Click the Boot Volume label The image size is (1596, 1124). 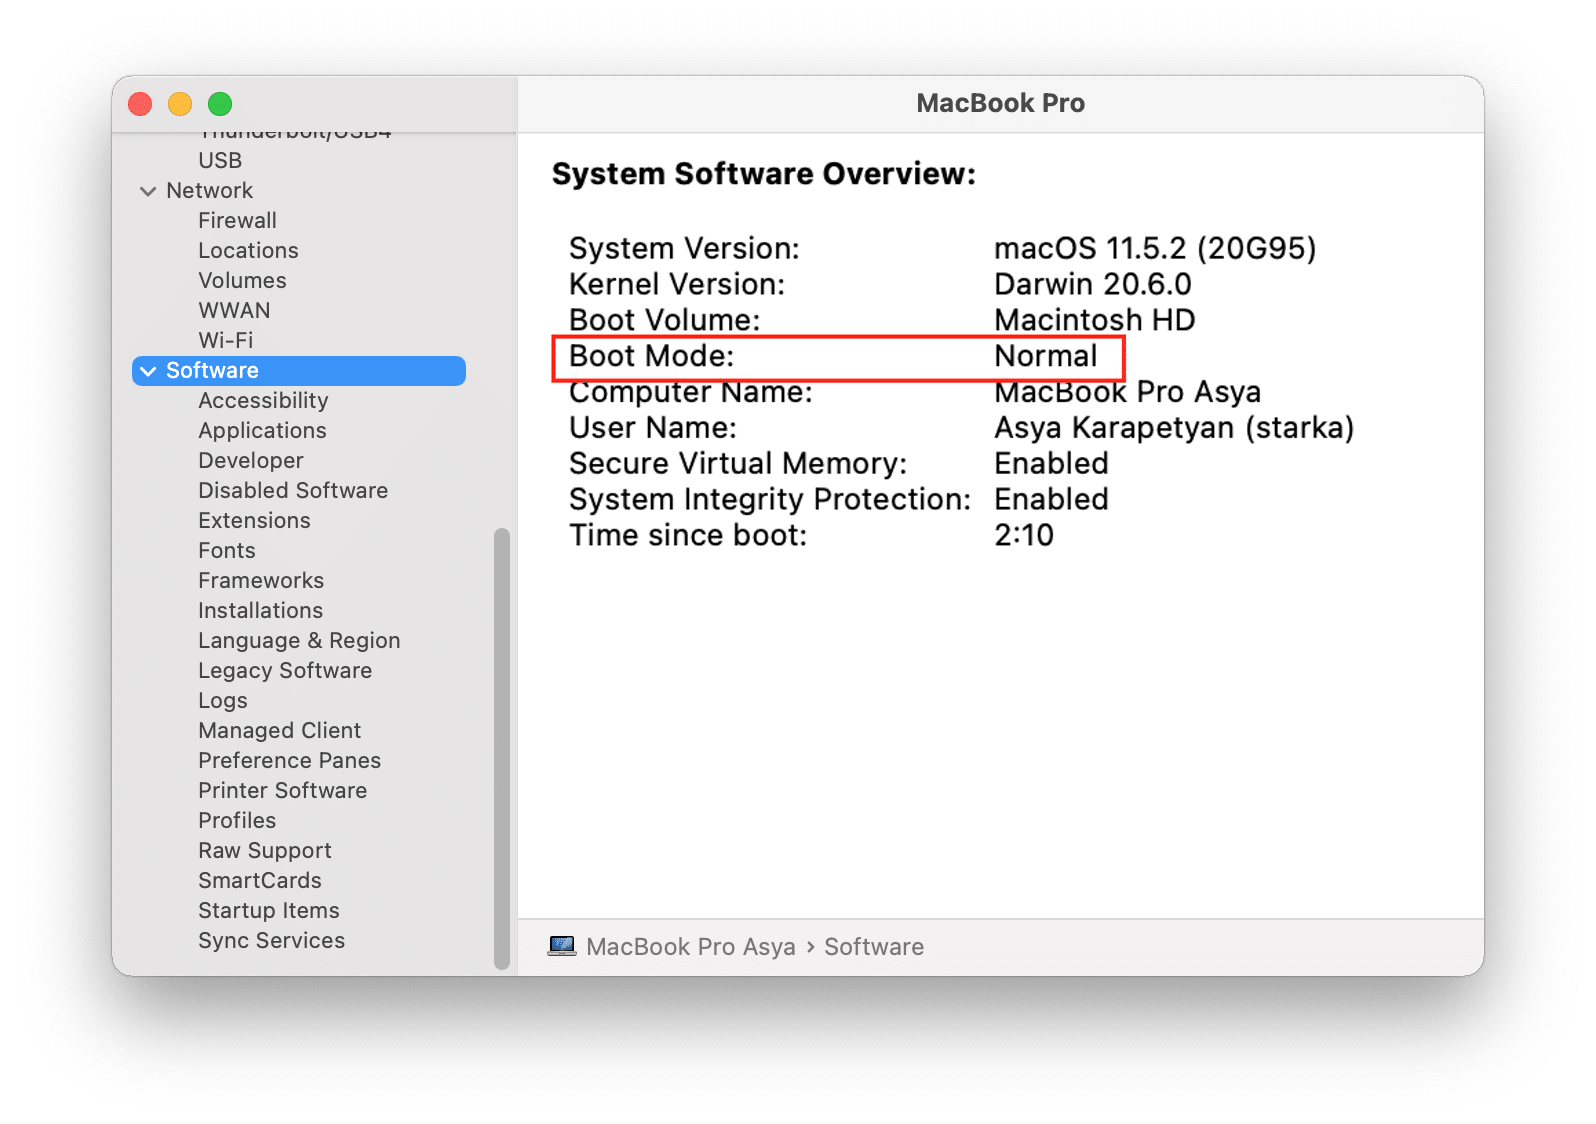pyautogui.click(x=665, y=320)
